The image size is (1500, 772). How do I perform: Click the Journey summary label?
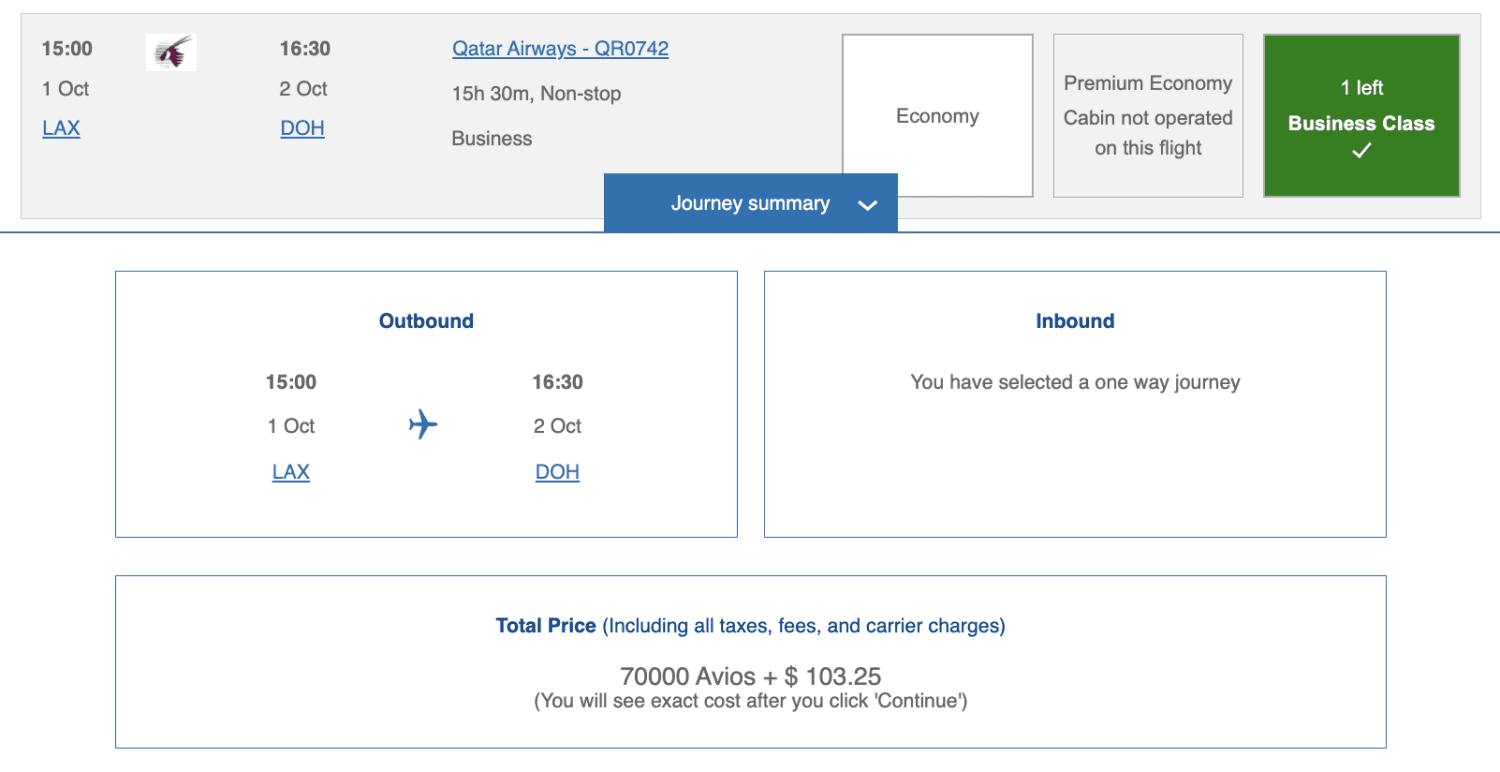pos(750,204)
